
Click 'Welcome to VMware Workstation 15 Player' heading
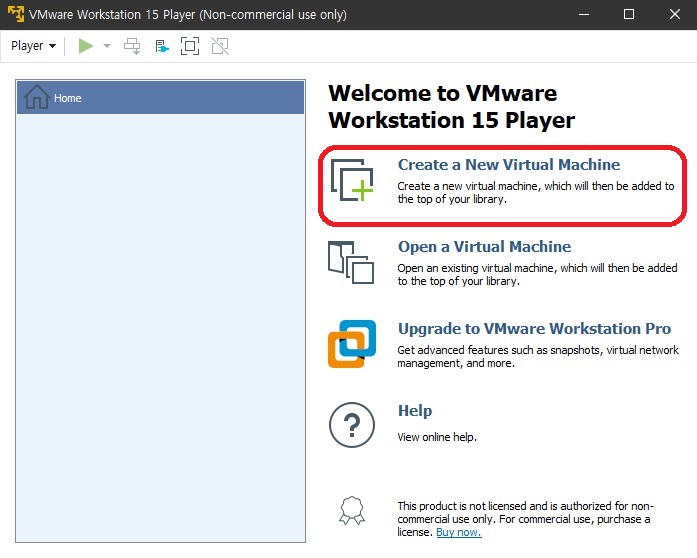tap(451, 107)
